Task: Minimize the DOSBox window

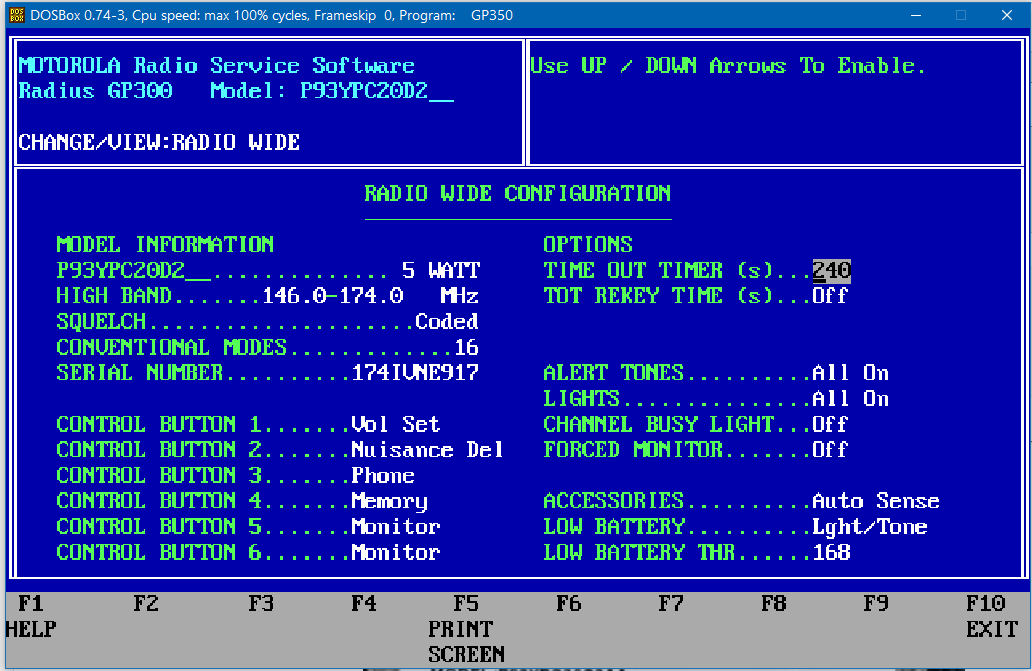Action: [916, 15]
